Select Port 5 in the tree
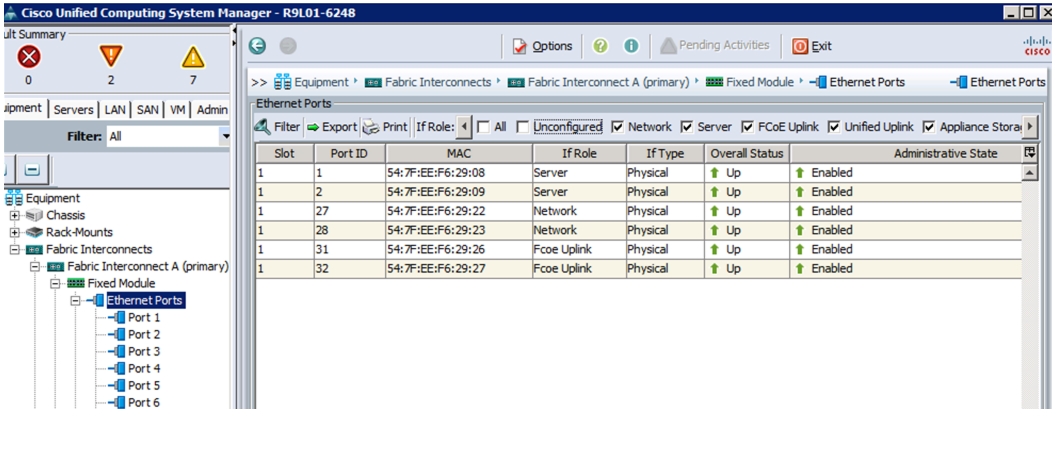The width and height of the screenshot is (1058, 449). click(144, 386)
